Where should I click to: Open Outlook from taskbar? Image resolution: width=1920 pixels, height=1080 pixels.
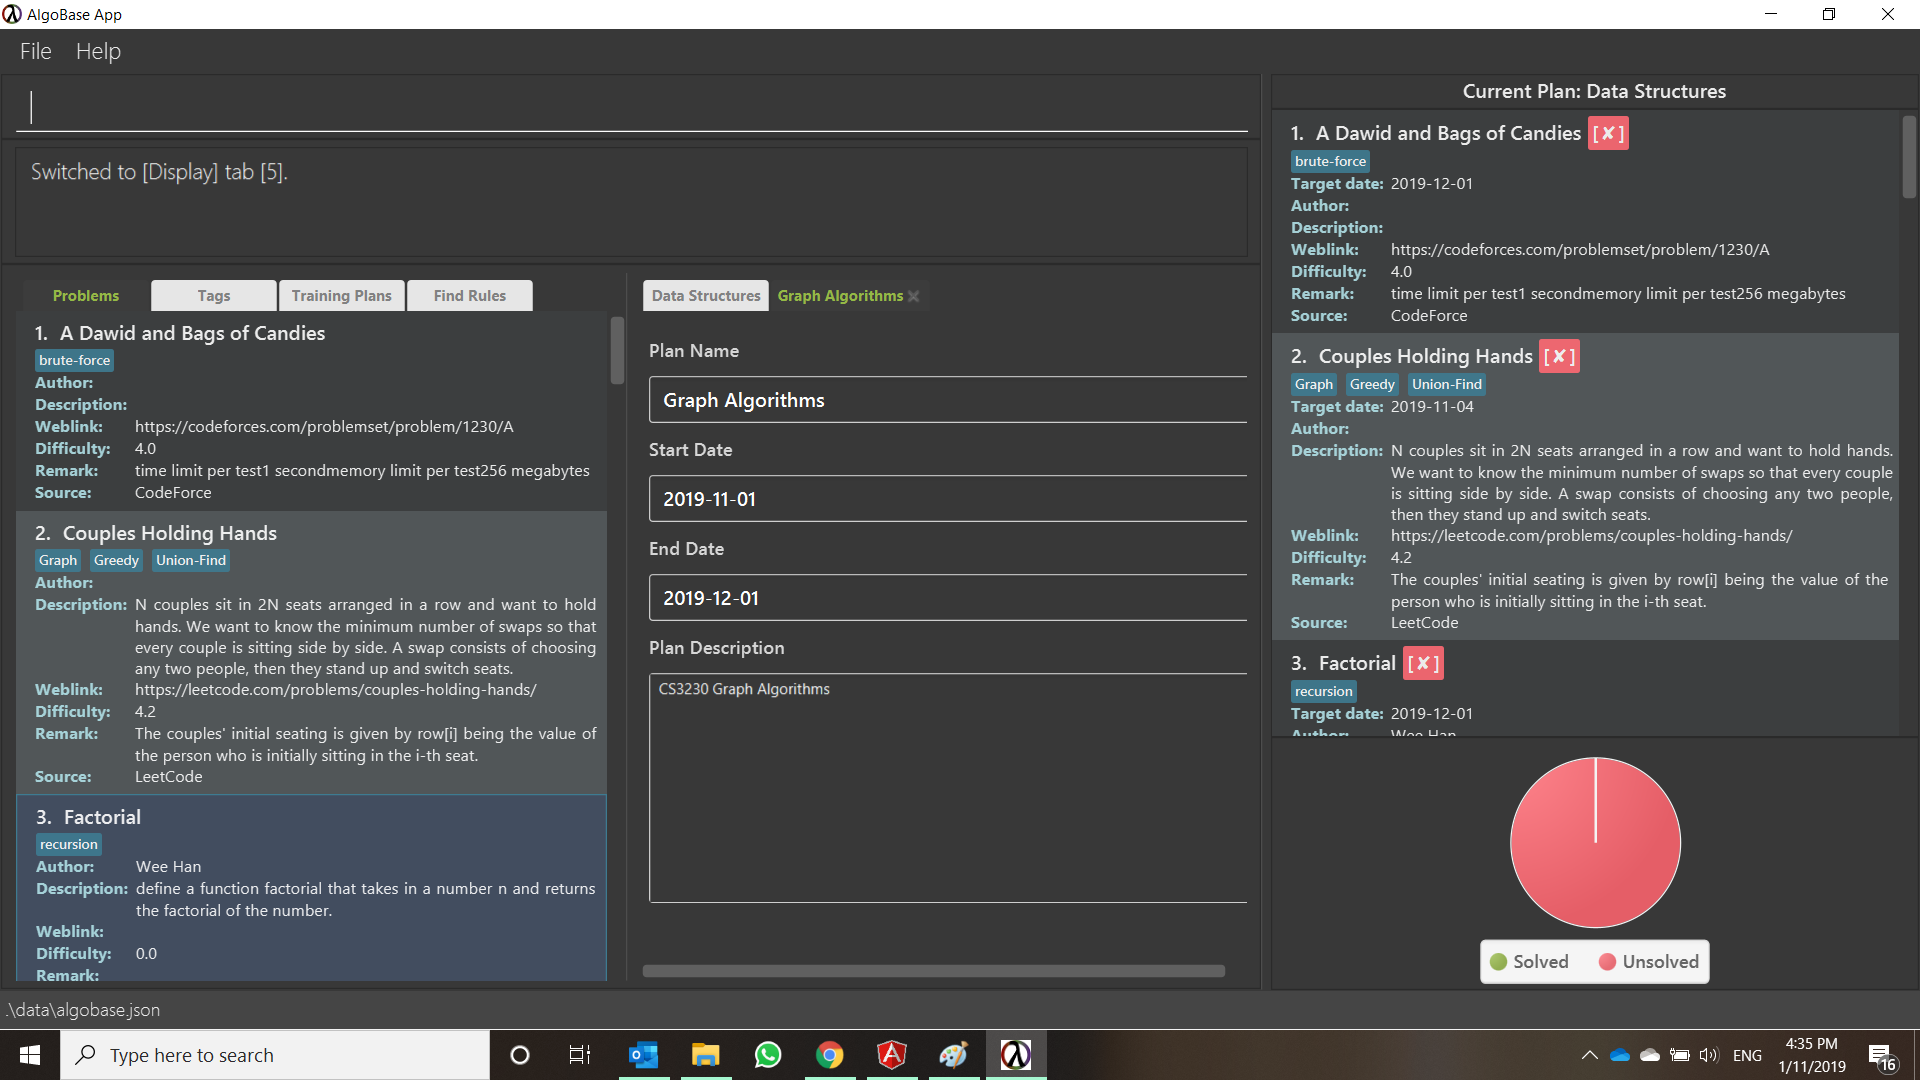coord(643,1055)
